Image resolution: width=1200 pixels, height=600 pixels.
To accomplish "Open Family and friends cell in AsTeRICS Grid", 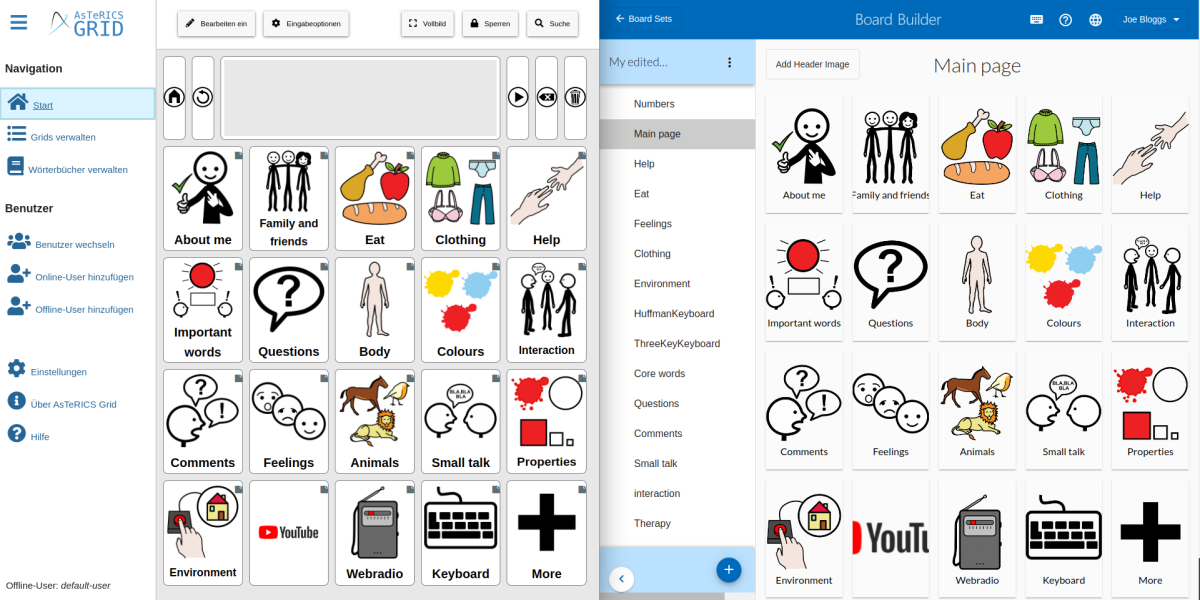I will tap(289, 198).
